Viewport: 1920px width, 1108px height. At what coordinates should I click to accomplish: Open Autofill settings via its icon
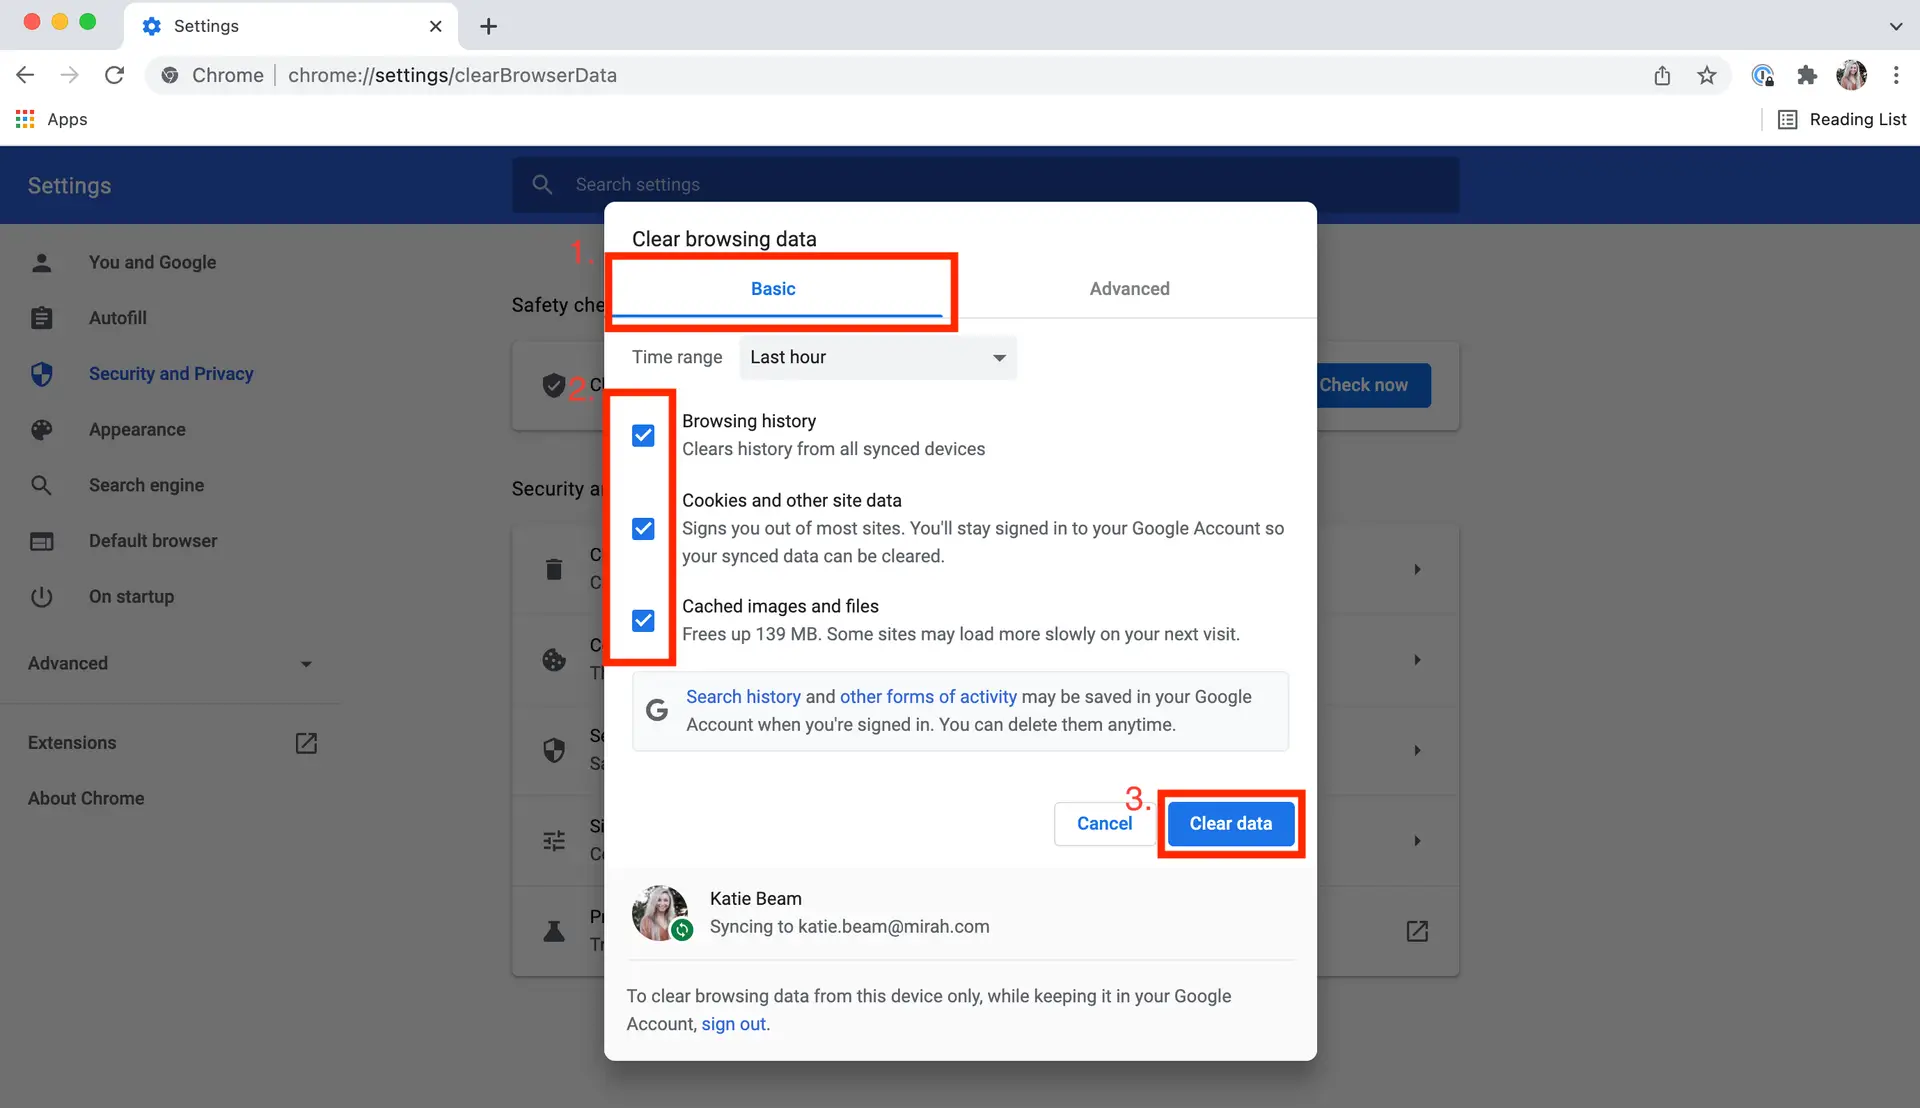pyautogui.click(x=42, y=318)
